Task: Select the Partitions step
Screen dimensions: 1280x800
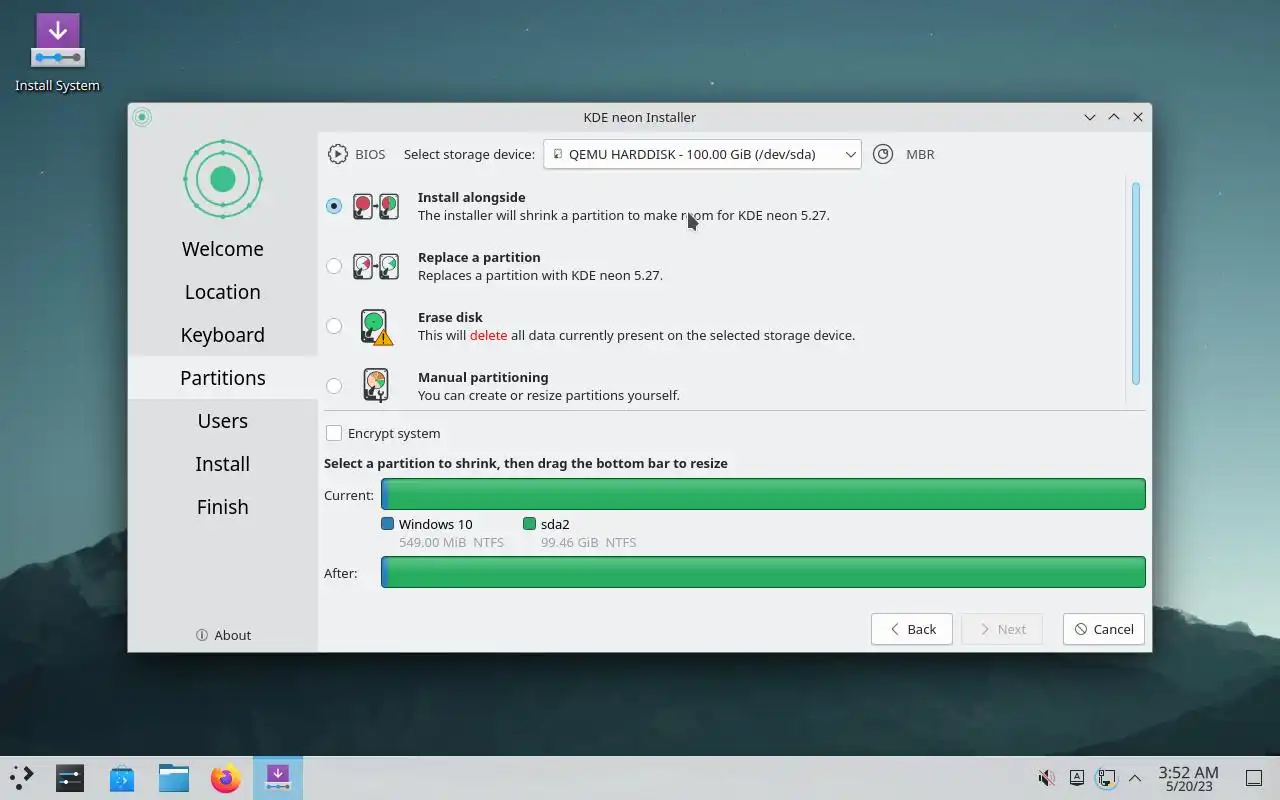Action: point(223,378)
